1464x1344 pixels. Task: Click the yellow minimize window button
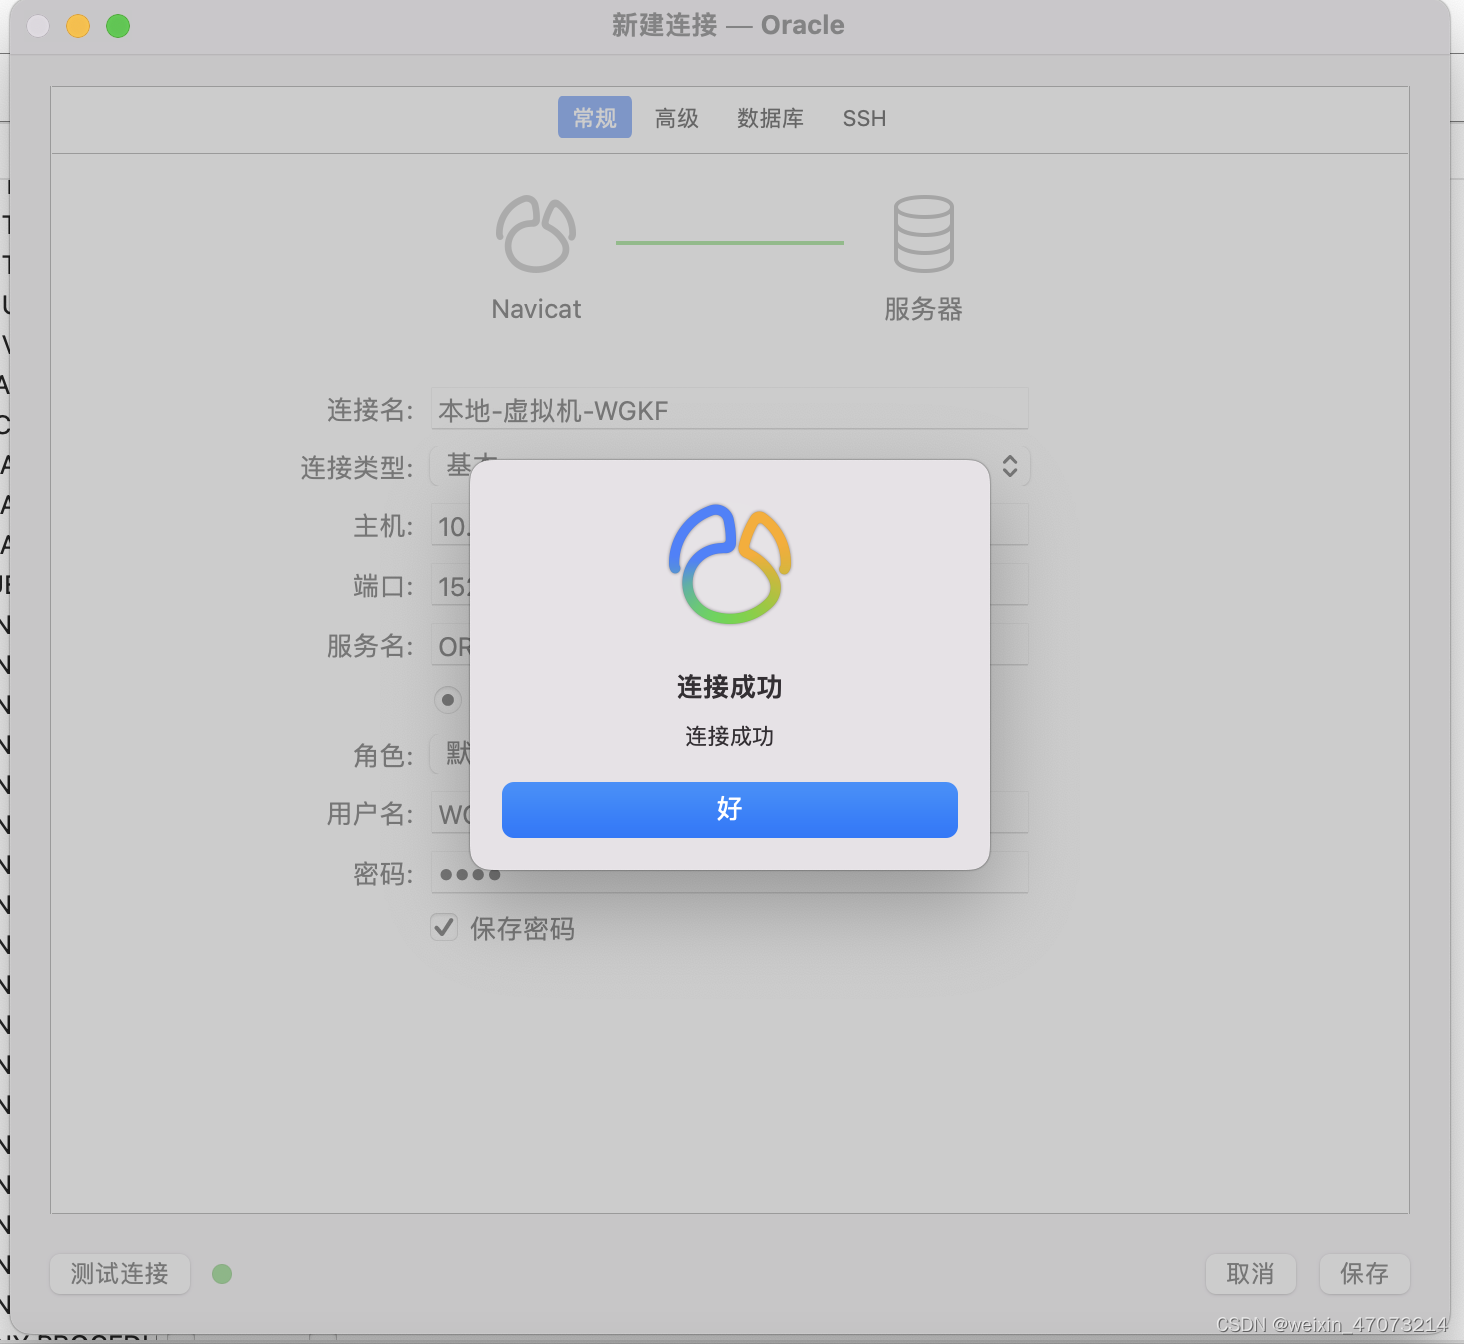[78, 26]
